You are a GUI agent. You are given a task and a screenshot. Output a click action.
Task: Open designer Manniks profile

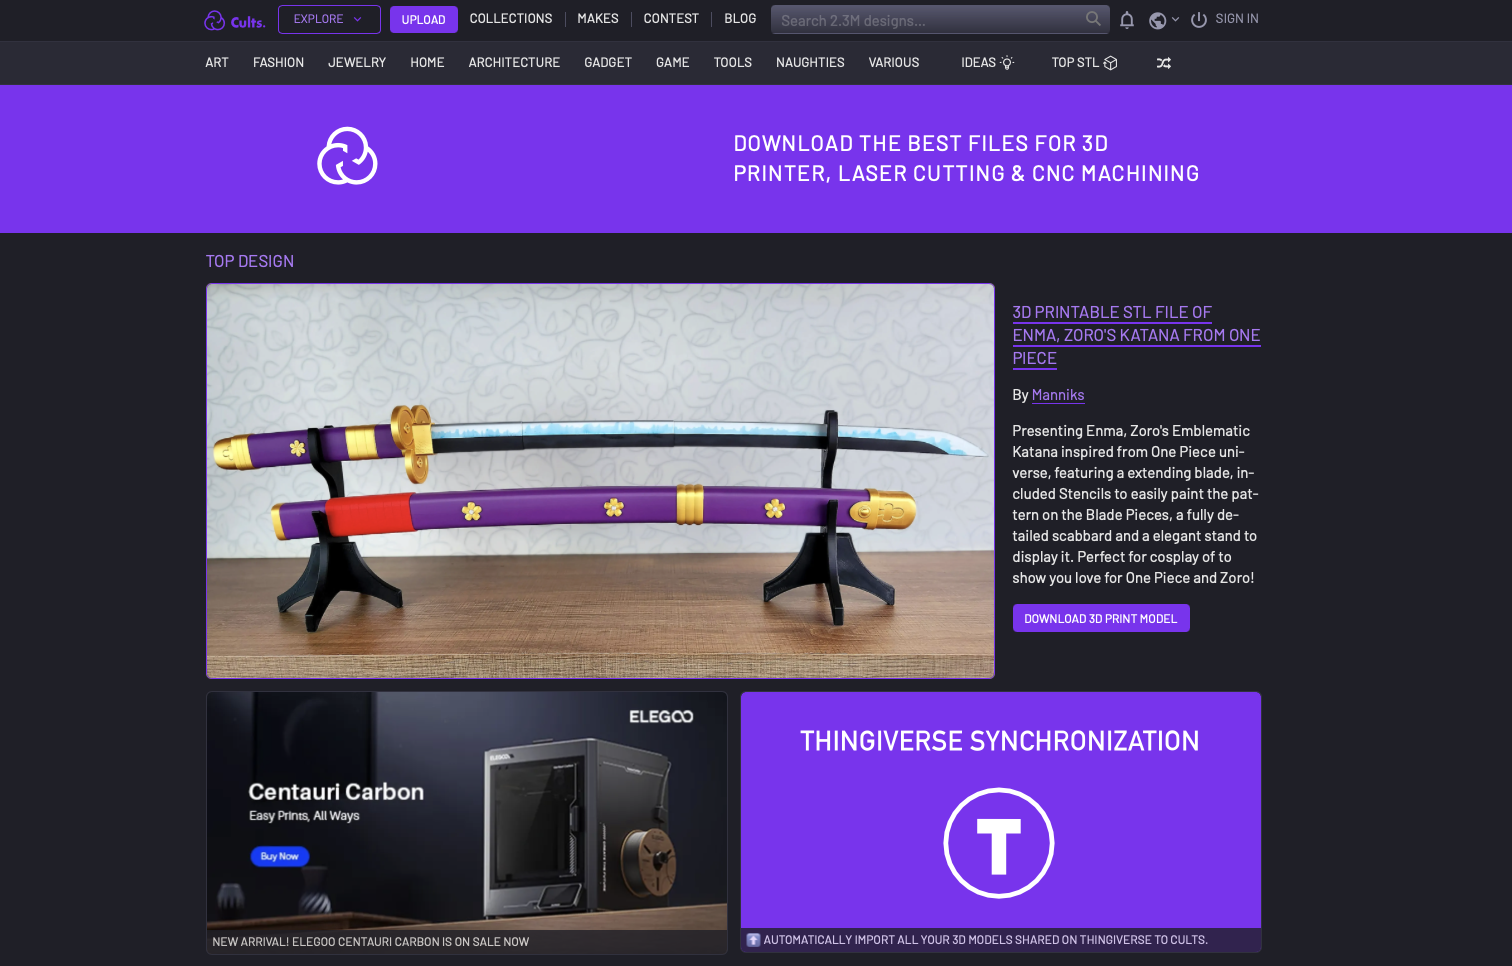(x=1058, y=395)
